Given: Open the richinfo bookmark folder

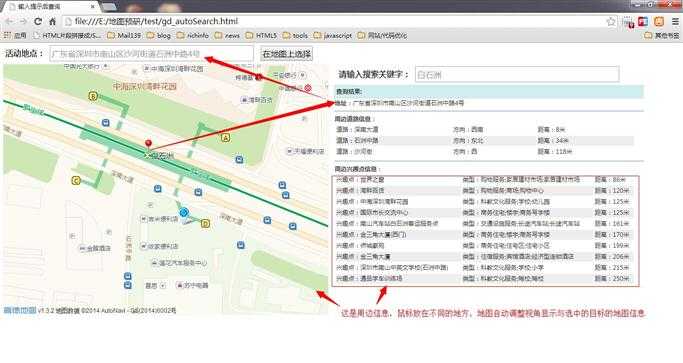Looking at the screenshot, I should point(193,35).
